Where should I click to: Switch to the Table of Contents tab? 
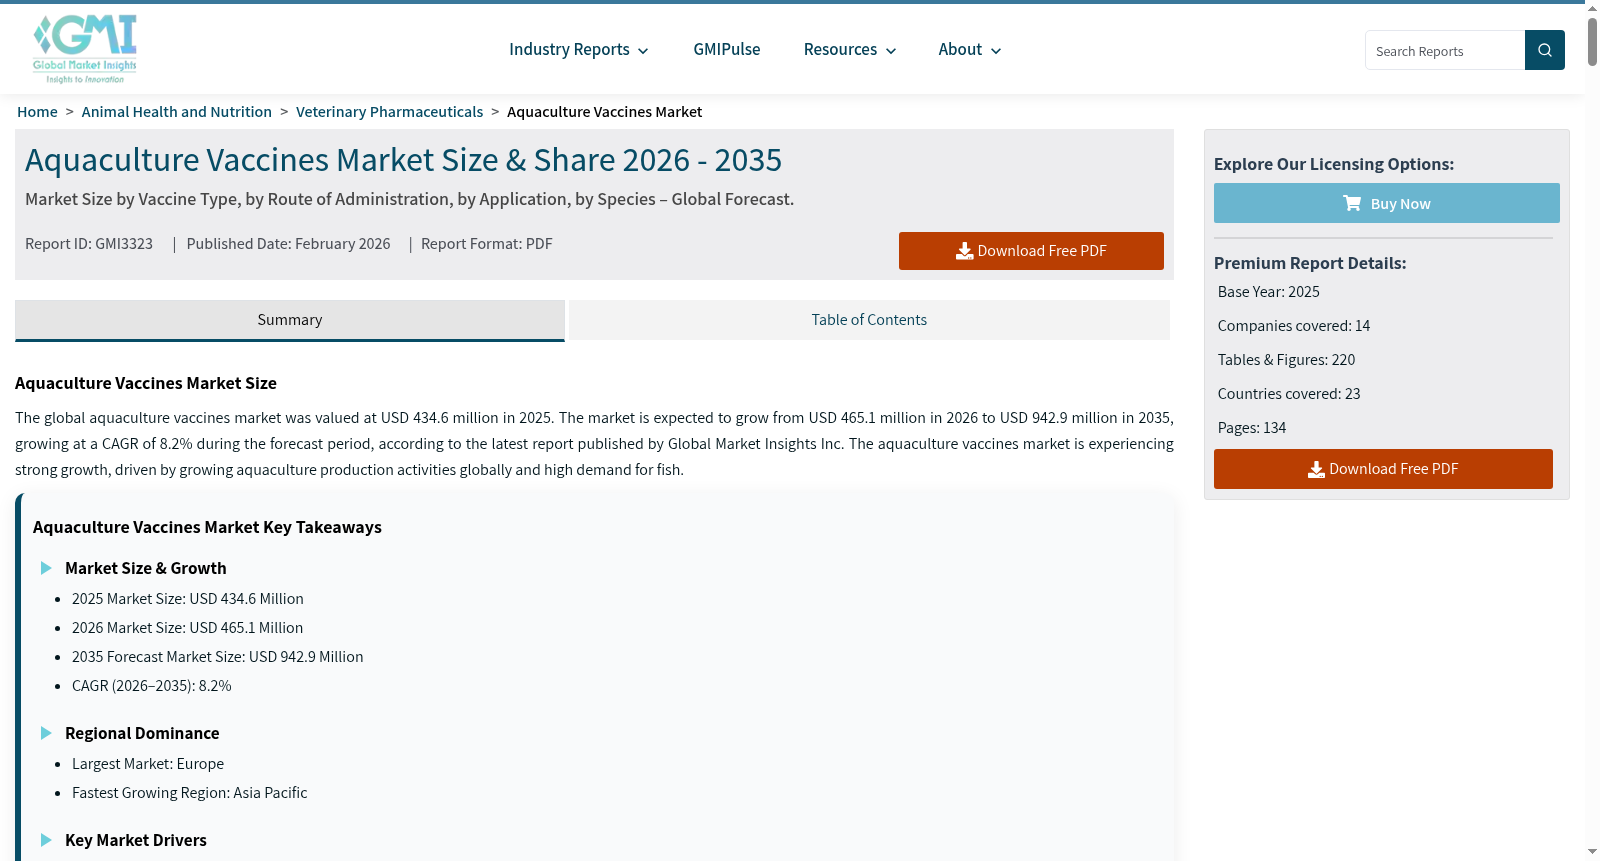[869, 320]
